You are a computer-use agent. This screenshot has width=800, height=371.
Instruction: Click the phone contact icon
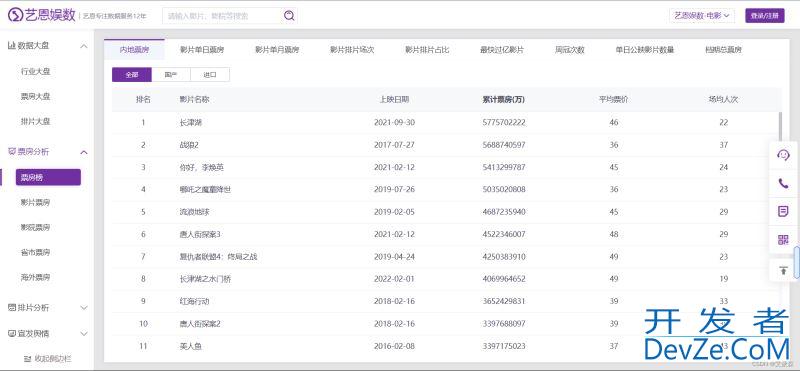tap(783, 184)
